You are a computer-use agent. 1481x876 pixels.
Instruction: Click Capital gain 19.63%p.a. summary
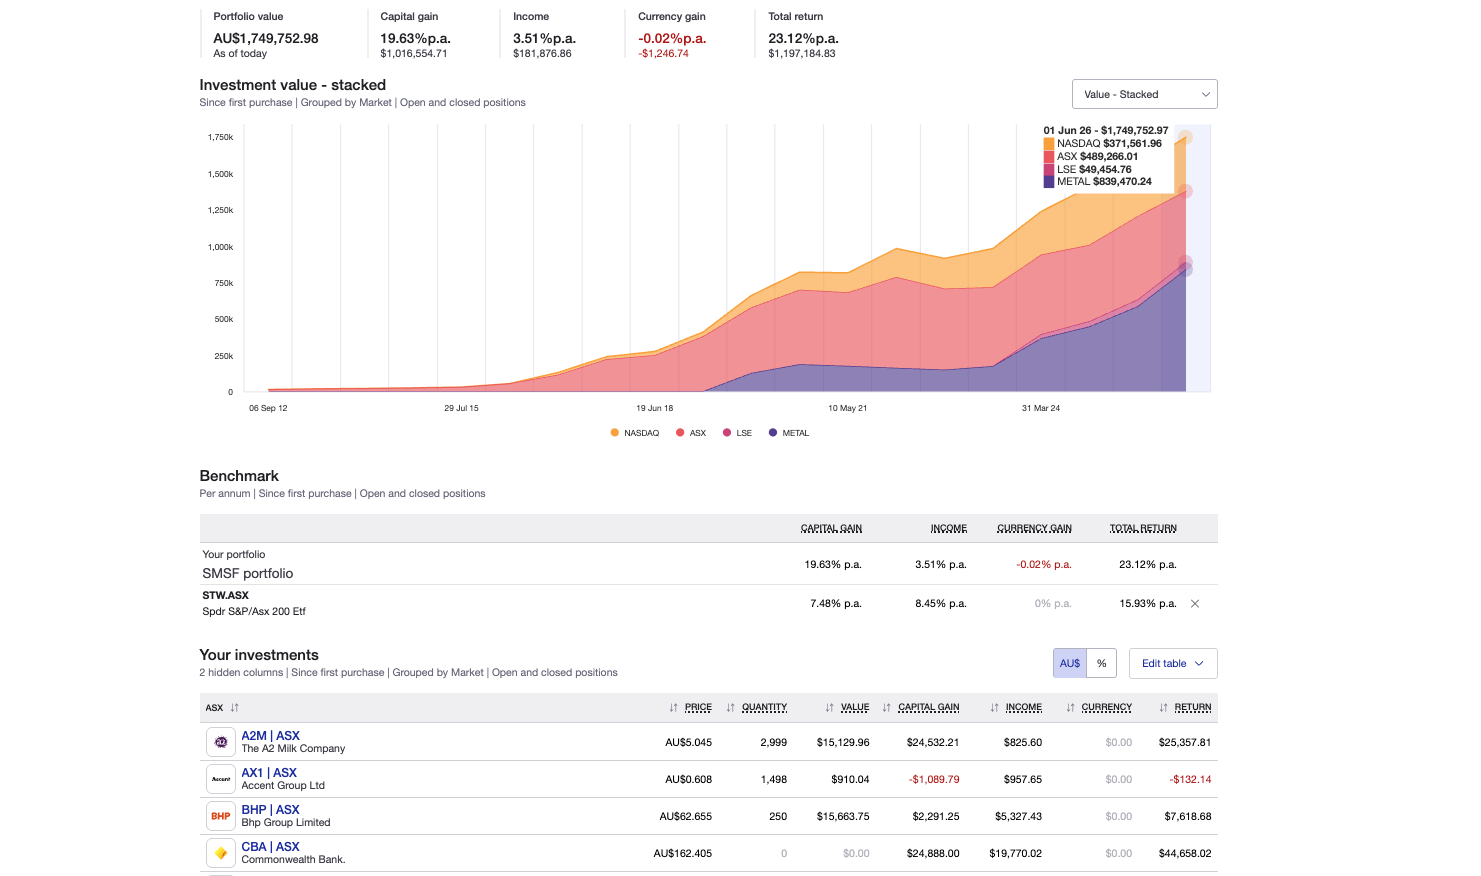coord(415,38)
